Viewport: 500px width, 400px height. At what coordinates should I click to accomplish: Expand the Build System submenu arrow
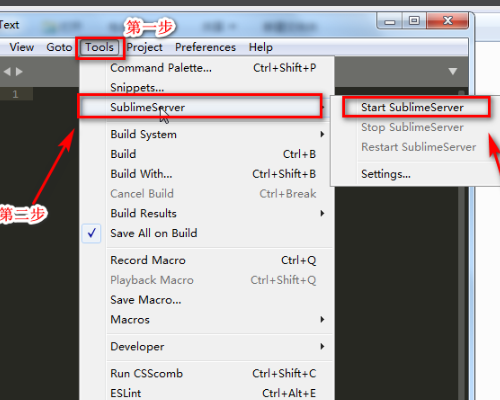point(322,134)
